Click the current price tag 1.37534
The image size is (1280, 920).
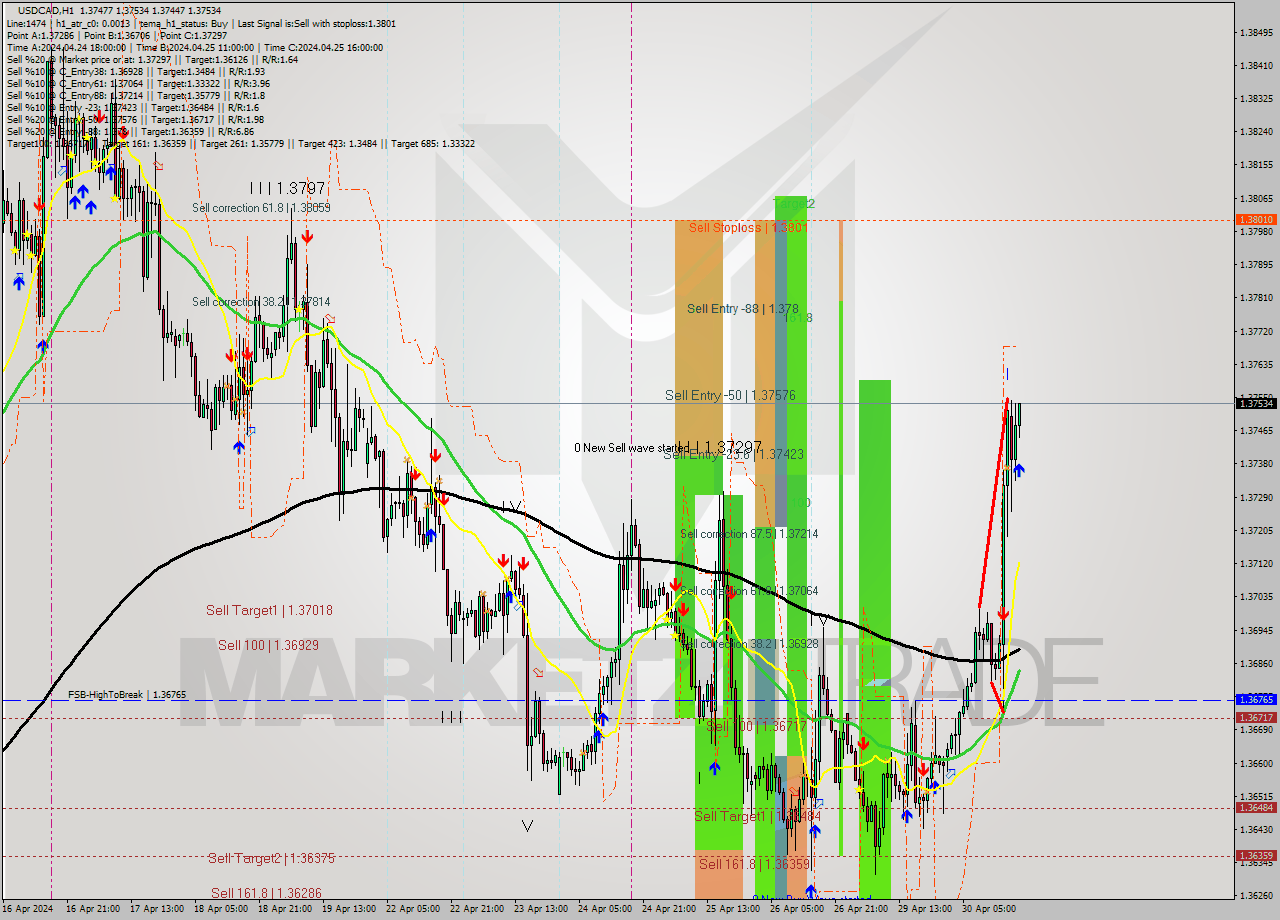point(1256,403)
